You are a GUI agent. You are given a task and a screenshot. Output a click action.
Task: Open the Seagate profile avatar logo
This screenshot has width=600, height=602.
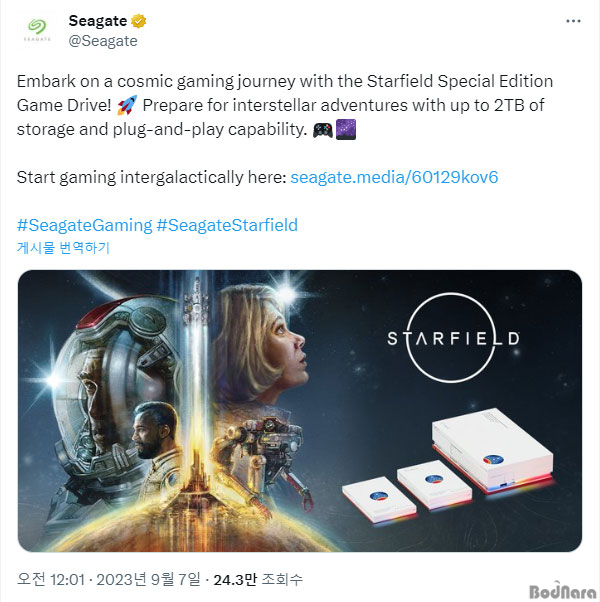coord(37,30)
